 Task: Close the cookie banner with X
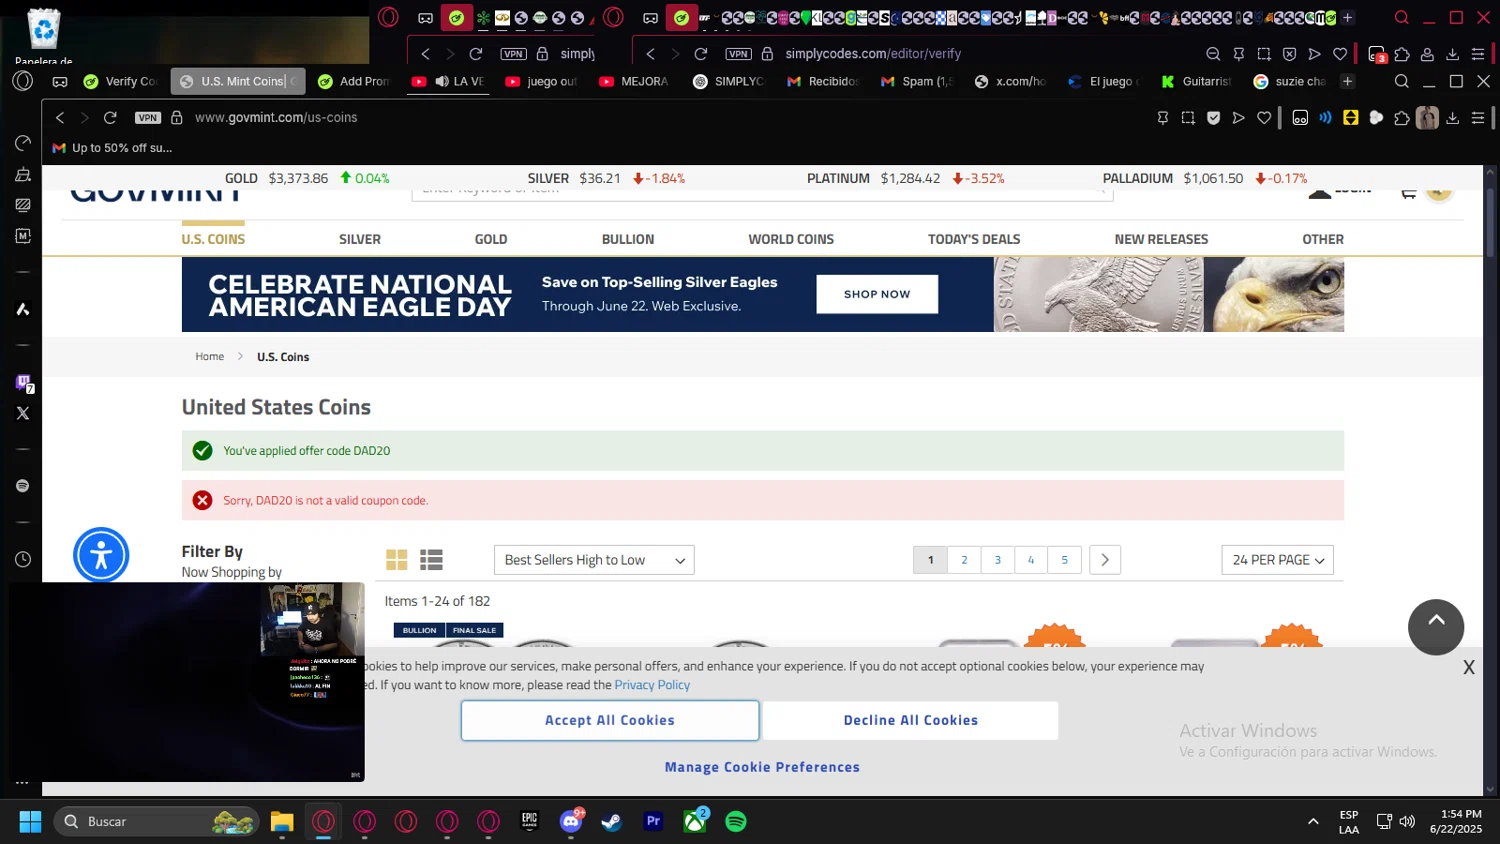(1468, 668)
